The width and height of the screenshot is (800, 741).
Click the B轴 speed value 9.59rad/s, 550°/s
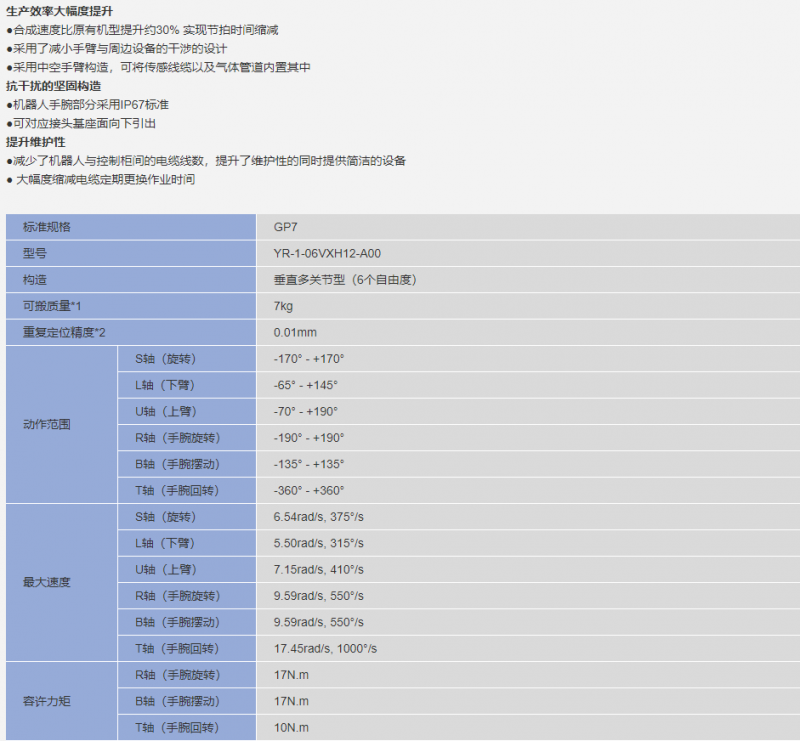tap(318, 623)
